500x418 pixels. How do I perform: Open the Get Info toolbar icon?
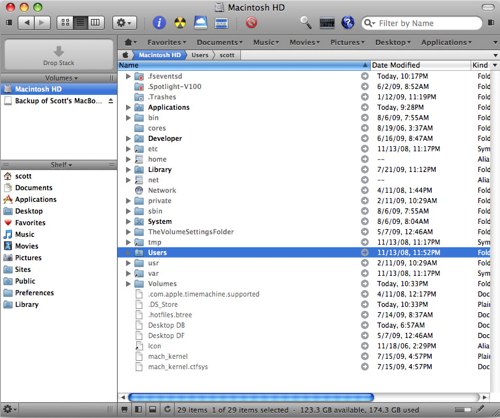pos(159,23)
